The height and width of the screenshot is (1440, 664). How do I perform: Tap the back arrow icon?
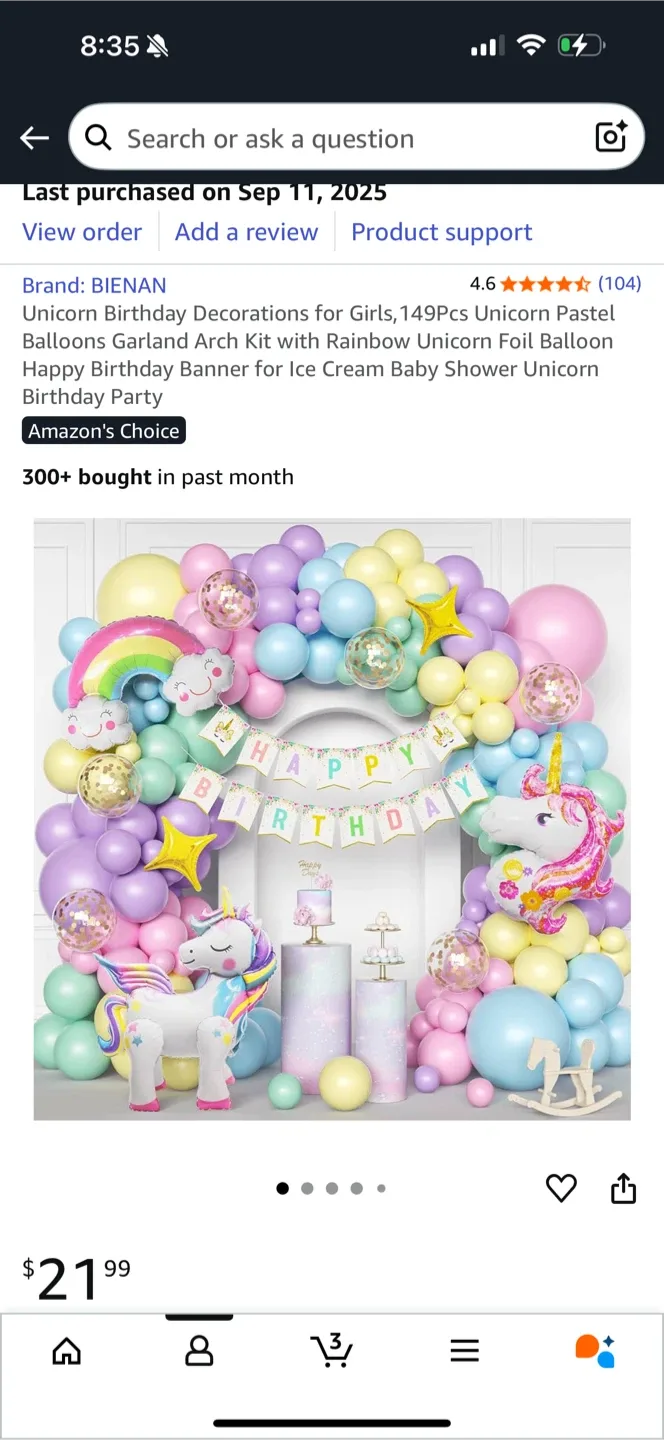click(34, 138)
